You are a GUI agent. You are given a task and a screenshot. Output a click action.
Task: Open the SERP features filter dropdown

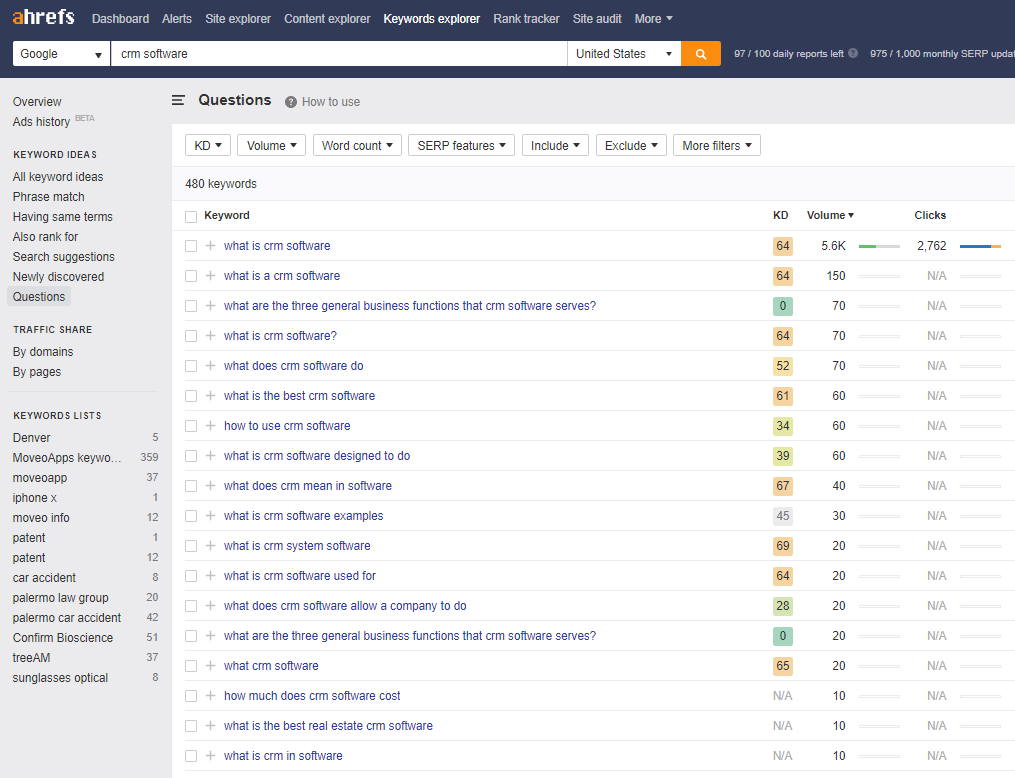tap(462, 146)
